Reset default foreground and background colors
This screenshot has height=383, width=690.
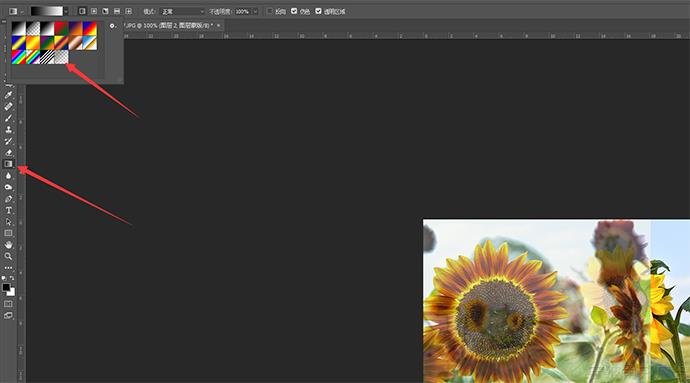[x=4, y=278]
